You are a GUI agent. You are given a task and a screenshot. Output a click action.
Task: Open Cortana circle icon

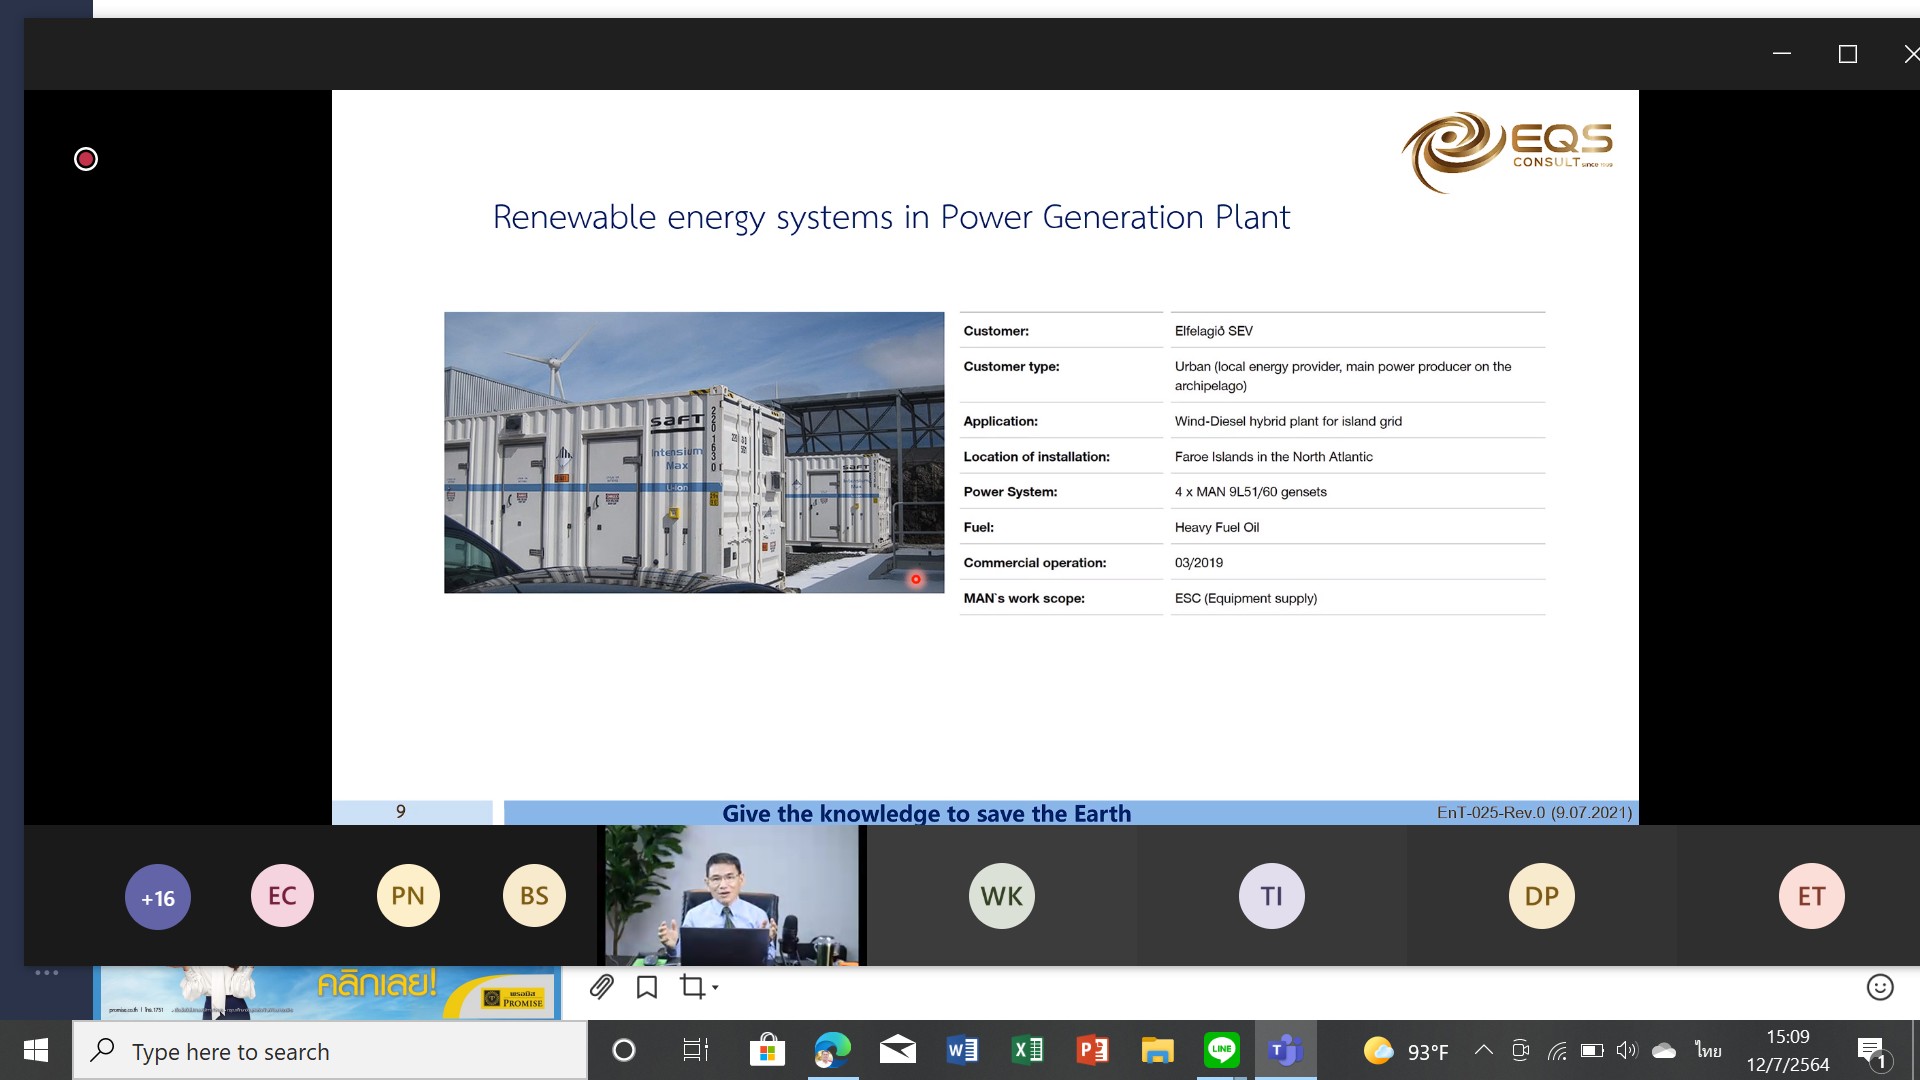point(624,1050)
